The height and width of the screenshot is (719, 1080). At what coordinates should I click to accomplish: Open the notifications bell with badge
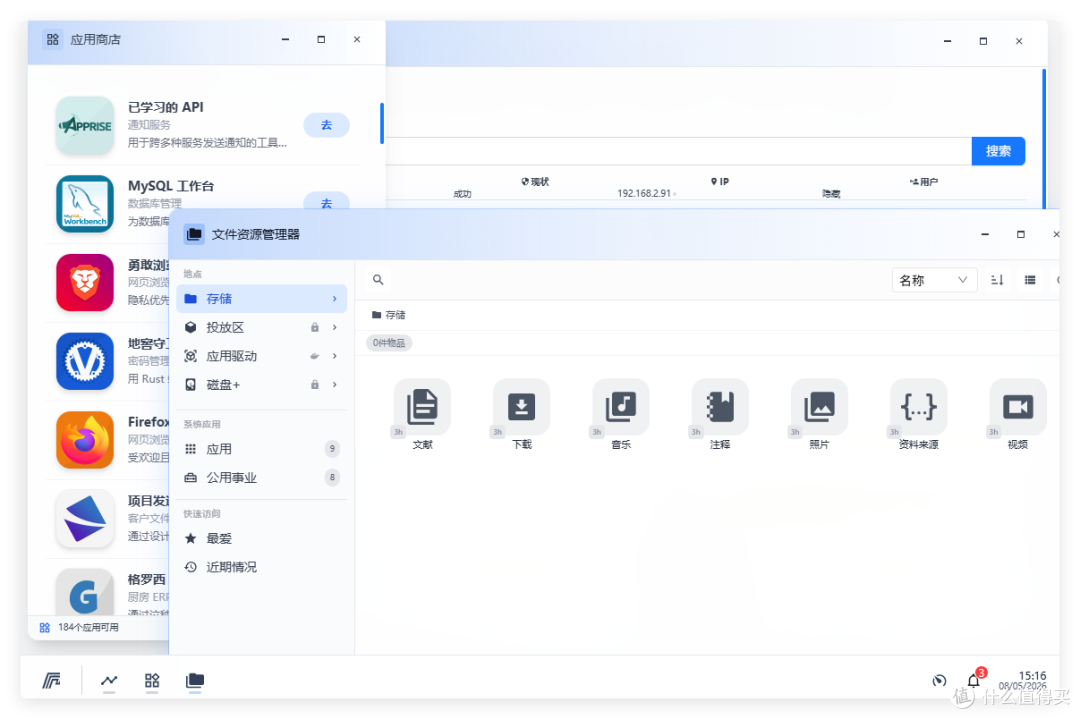[x=975, y=679]
